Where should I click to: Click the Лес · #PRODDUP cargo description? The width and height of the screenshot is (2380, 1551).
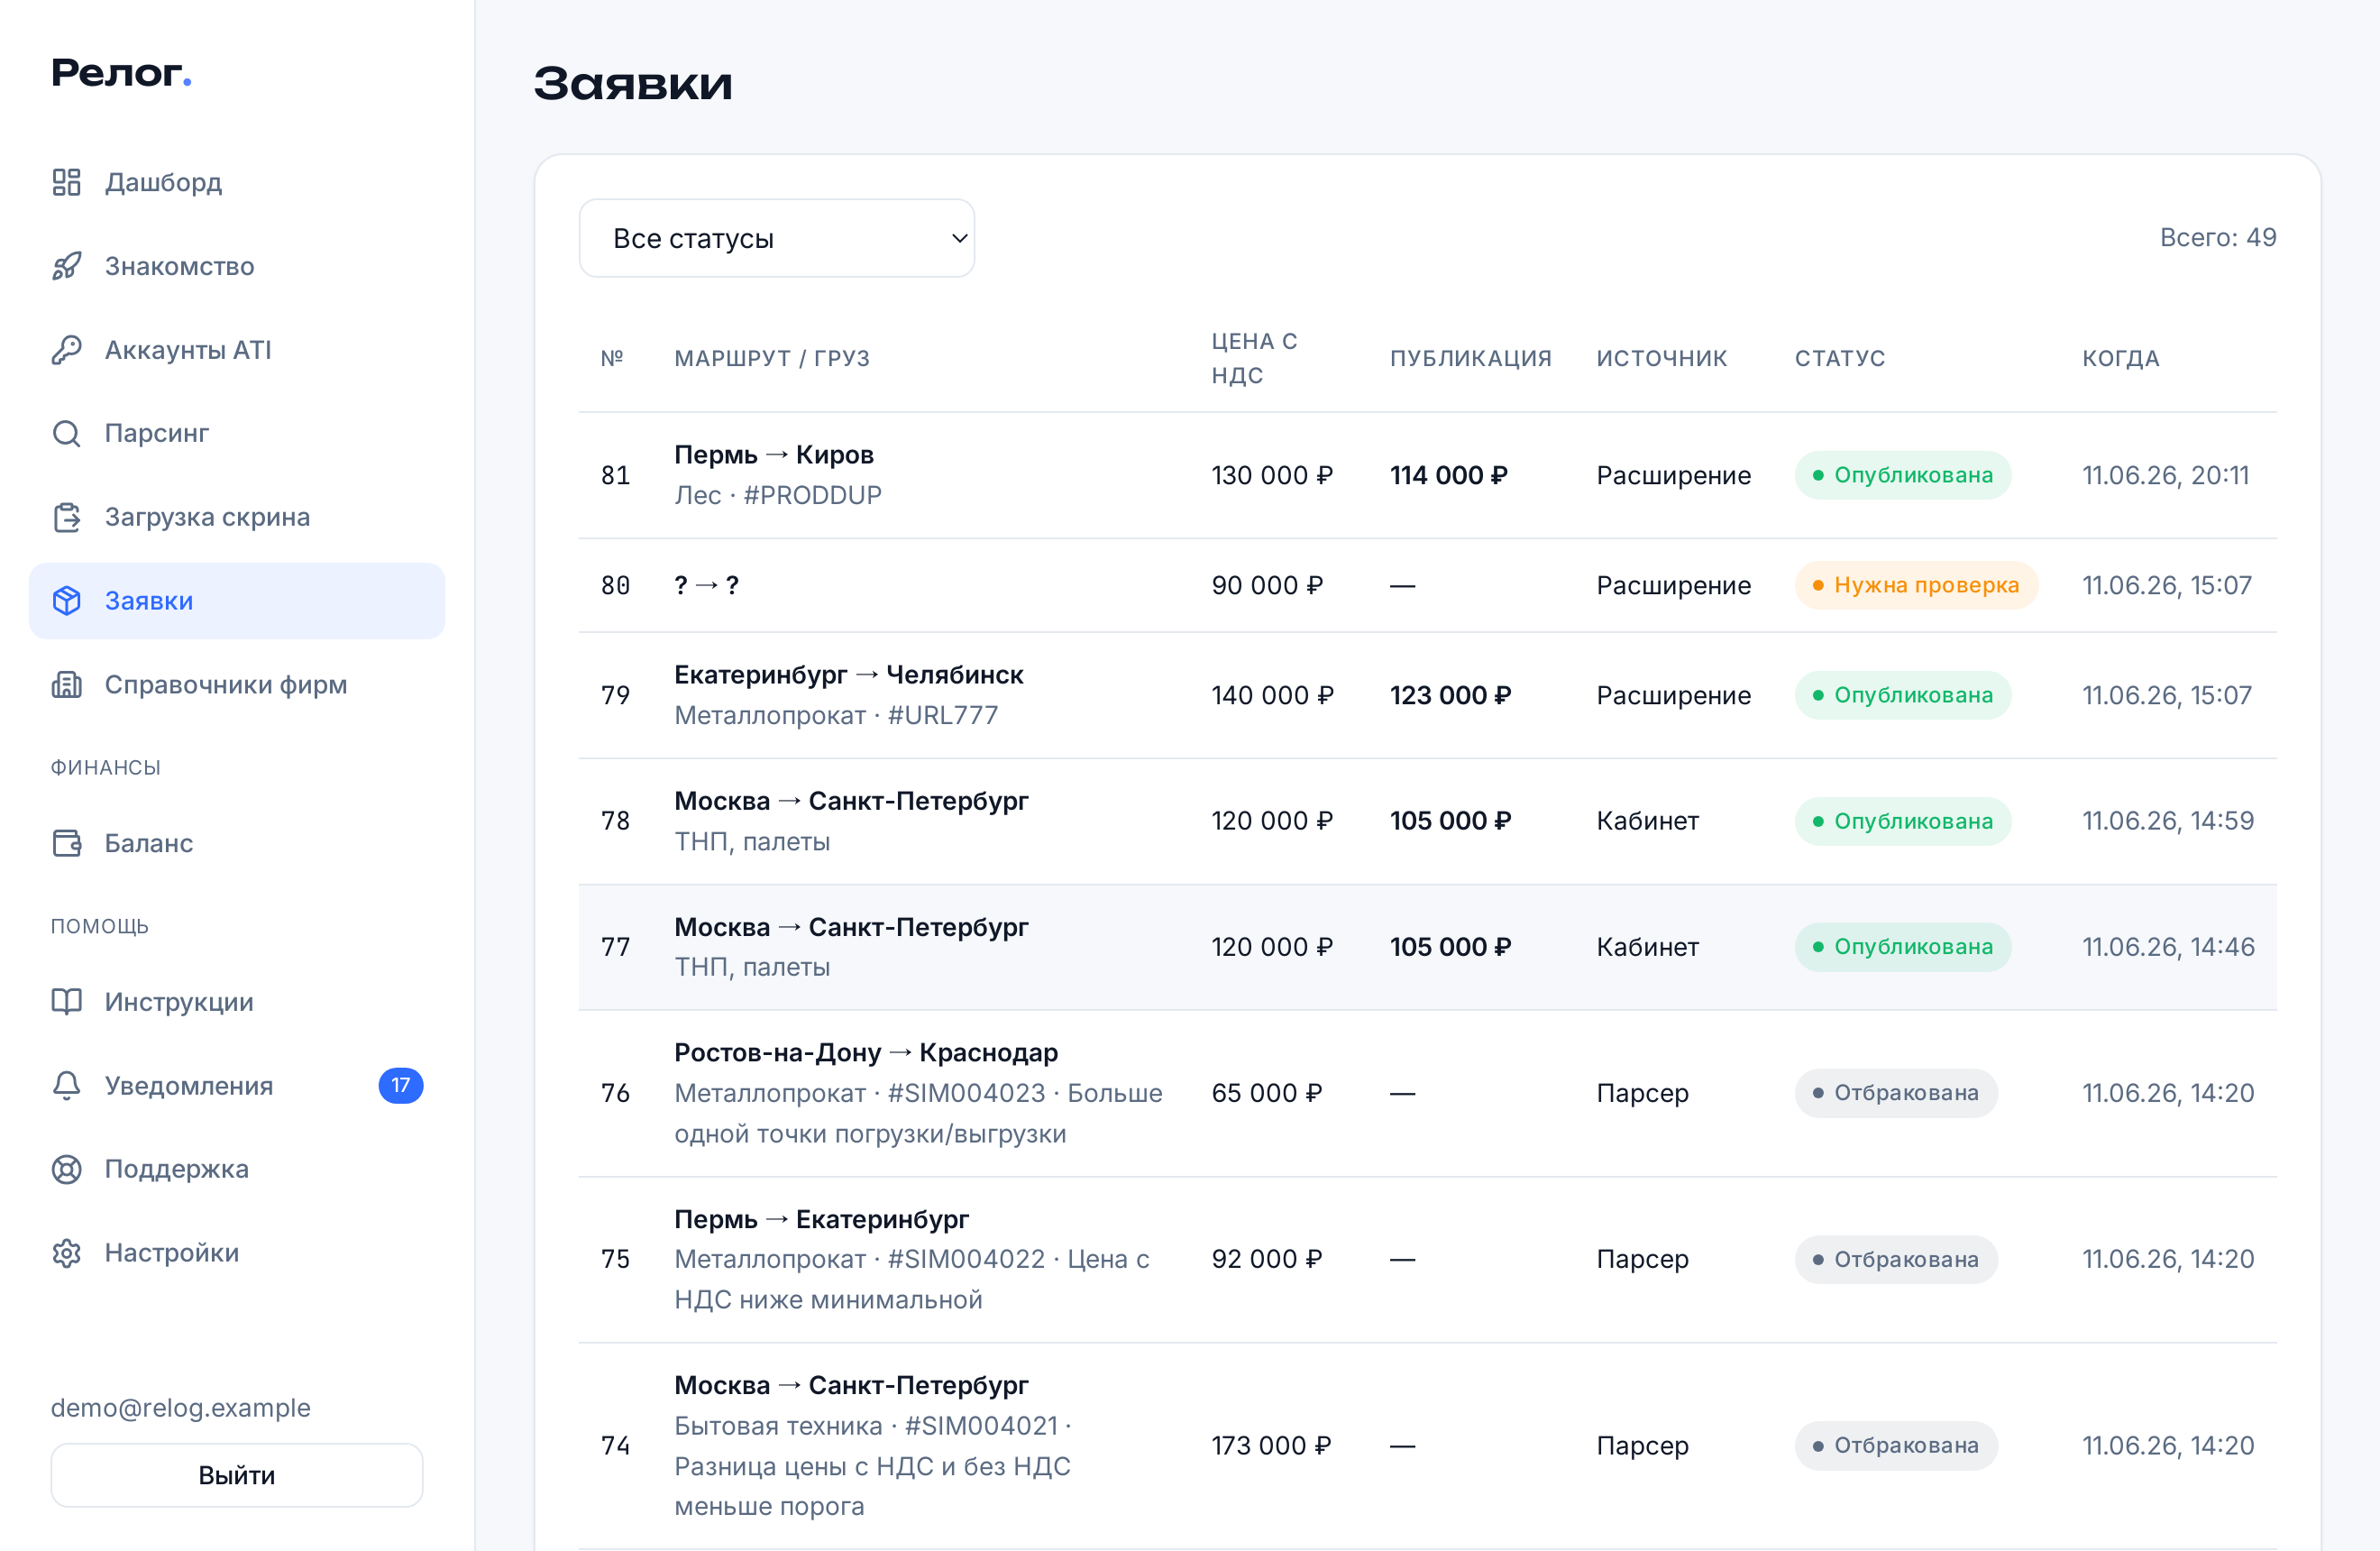point(778,495)
